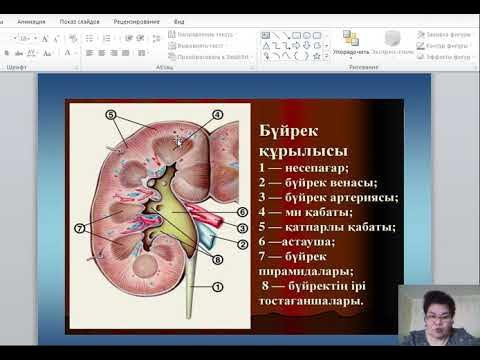Select the Oval shape

coord(307,35)
